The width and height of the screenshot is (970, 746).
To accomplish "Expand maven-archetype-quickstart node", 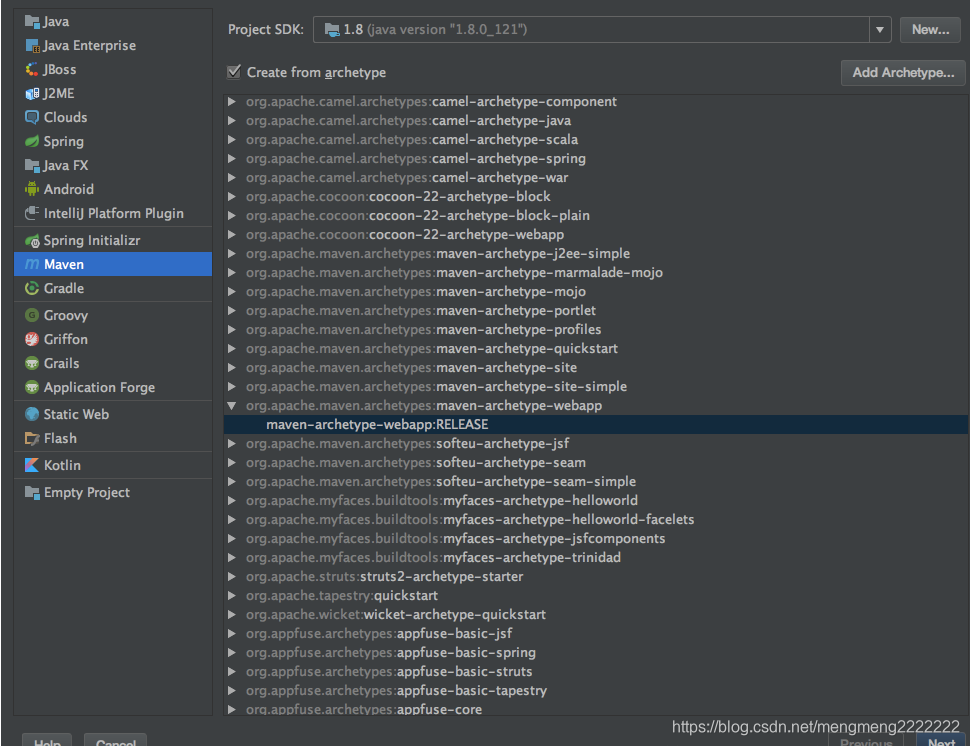I will tap(231, 349).
